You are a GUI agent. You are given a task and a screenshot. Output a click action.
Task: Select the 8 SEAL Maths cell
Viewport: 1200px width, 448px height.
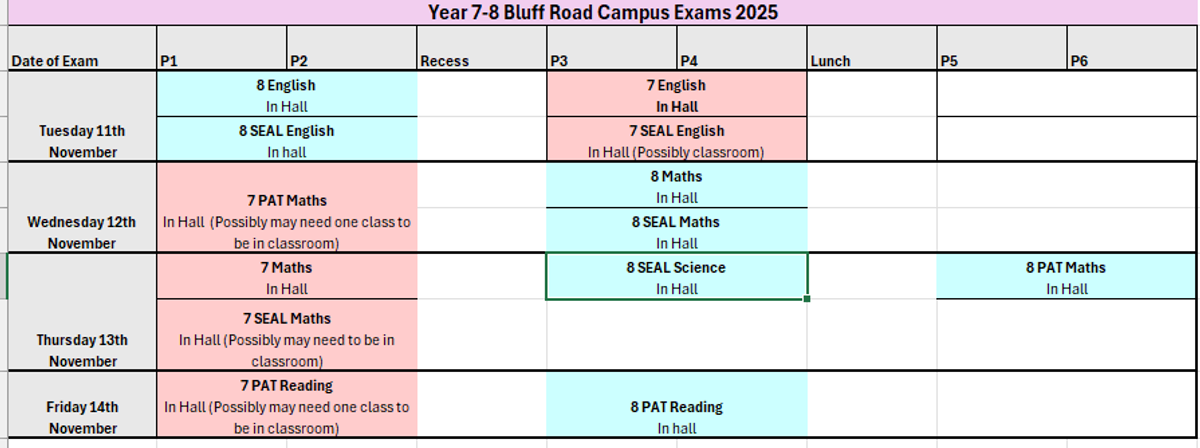pos(676,232)
